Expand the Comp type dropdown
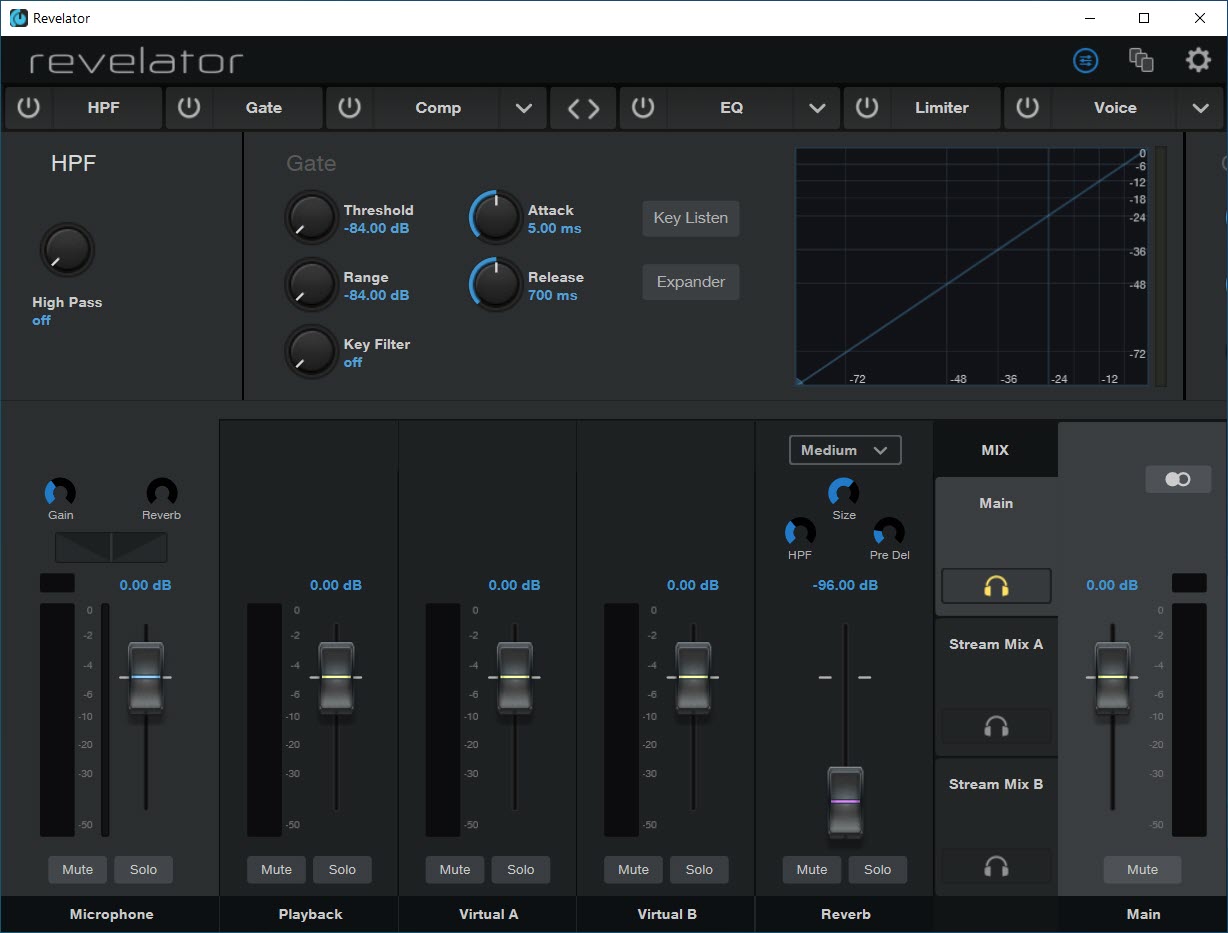 point(524,108)
